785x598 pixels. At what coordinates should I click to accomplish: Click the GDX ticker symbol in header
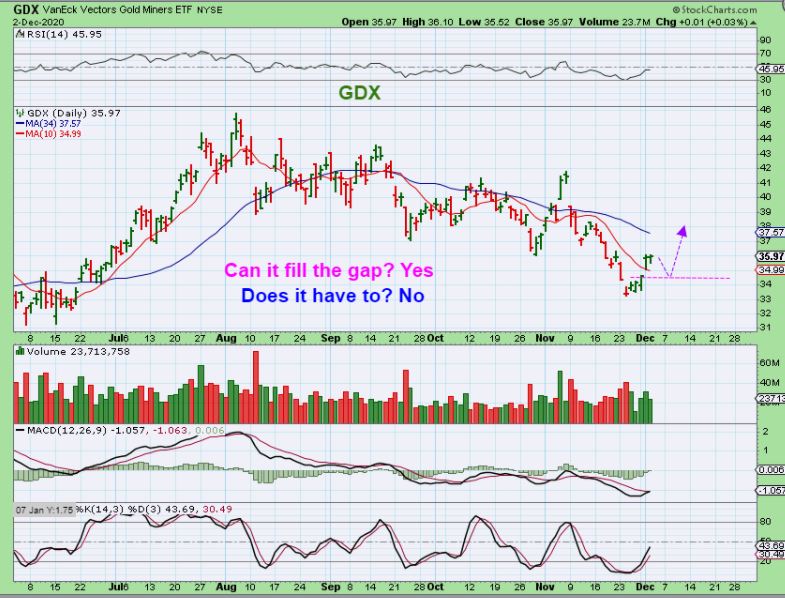[x=26, y=10]
